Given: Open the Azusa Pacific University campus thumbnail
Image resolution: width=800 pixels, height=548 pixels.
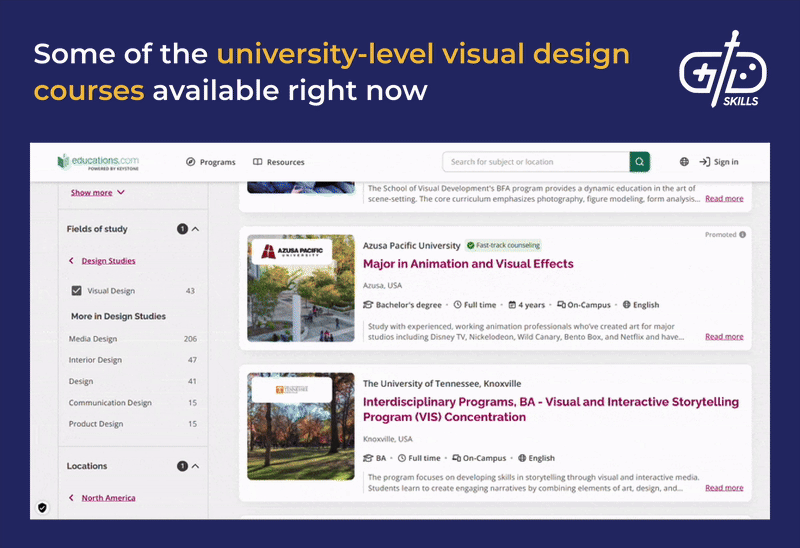Looking at the screenshot, I should [x=301, y=288].
